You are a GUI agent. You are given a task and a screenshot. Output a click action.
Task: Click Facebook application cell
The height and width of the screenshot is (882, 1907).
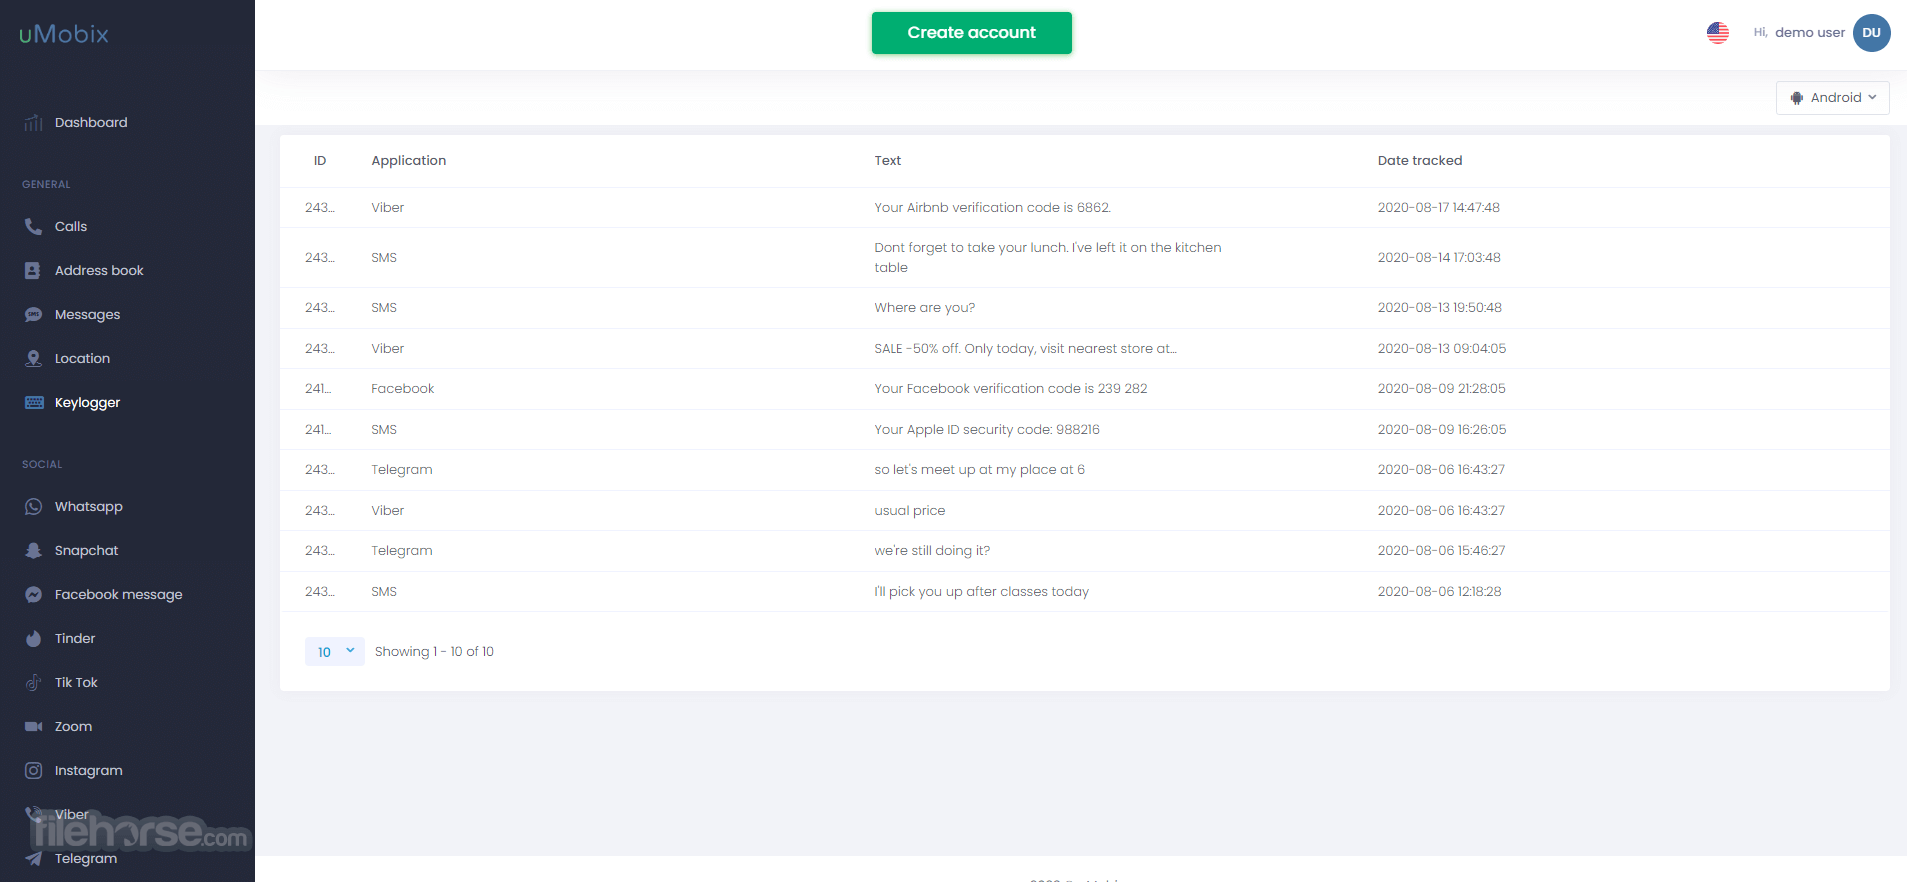pyautogui.click(x=403, y=389)
